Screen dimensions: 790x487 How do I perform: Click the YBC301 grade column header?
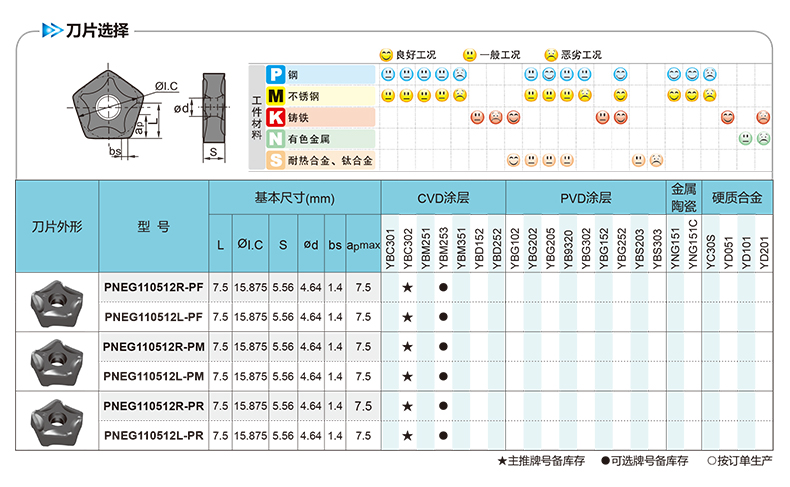click(x=390, y=249)
